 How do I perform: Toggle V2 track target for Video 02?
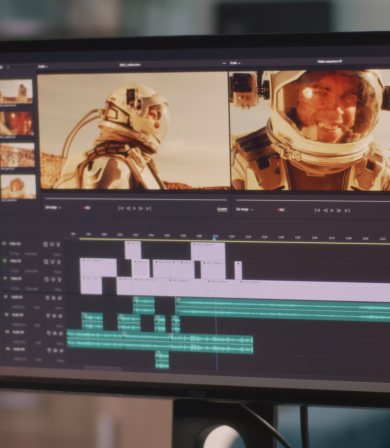click(x=5, y=261)
